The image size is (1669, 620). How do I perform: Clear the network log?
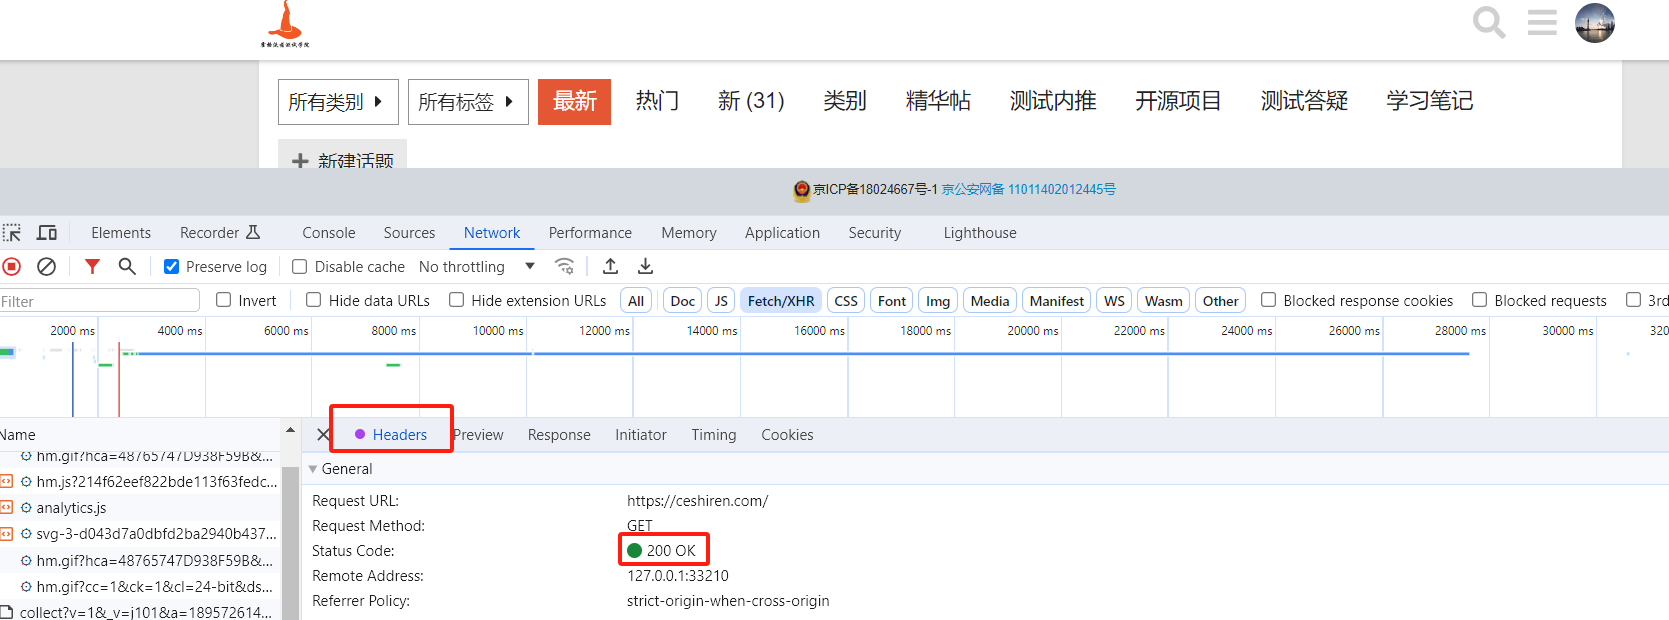(46, 267)
